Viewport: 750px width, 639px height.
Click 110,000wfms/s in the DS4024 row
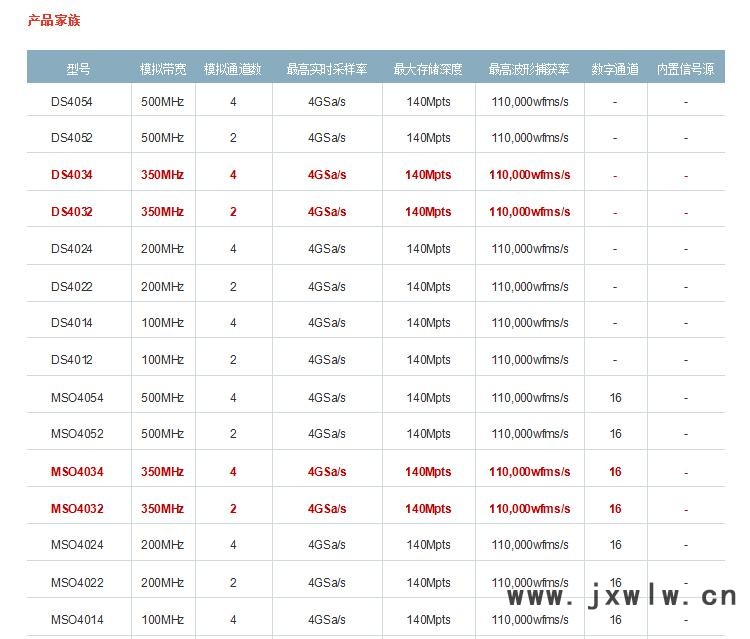(529, 249)
